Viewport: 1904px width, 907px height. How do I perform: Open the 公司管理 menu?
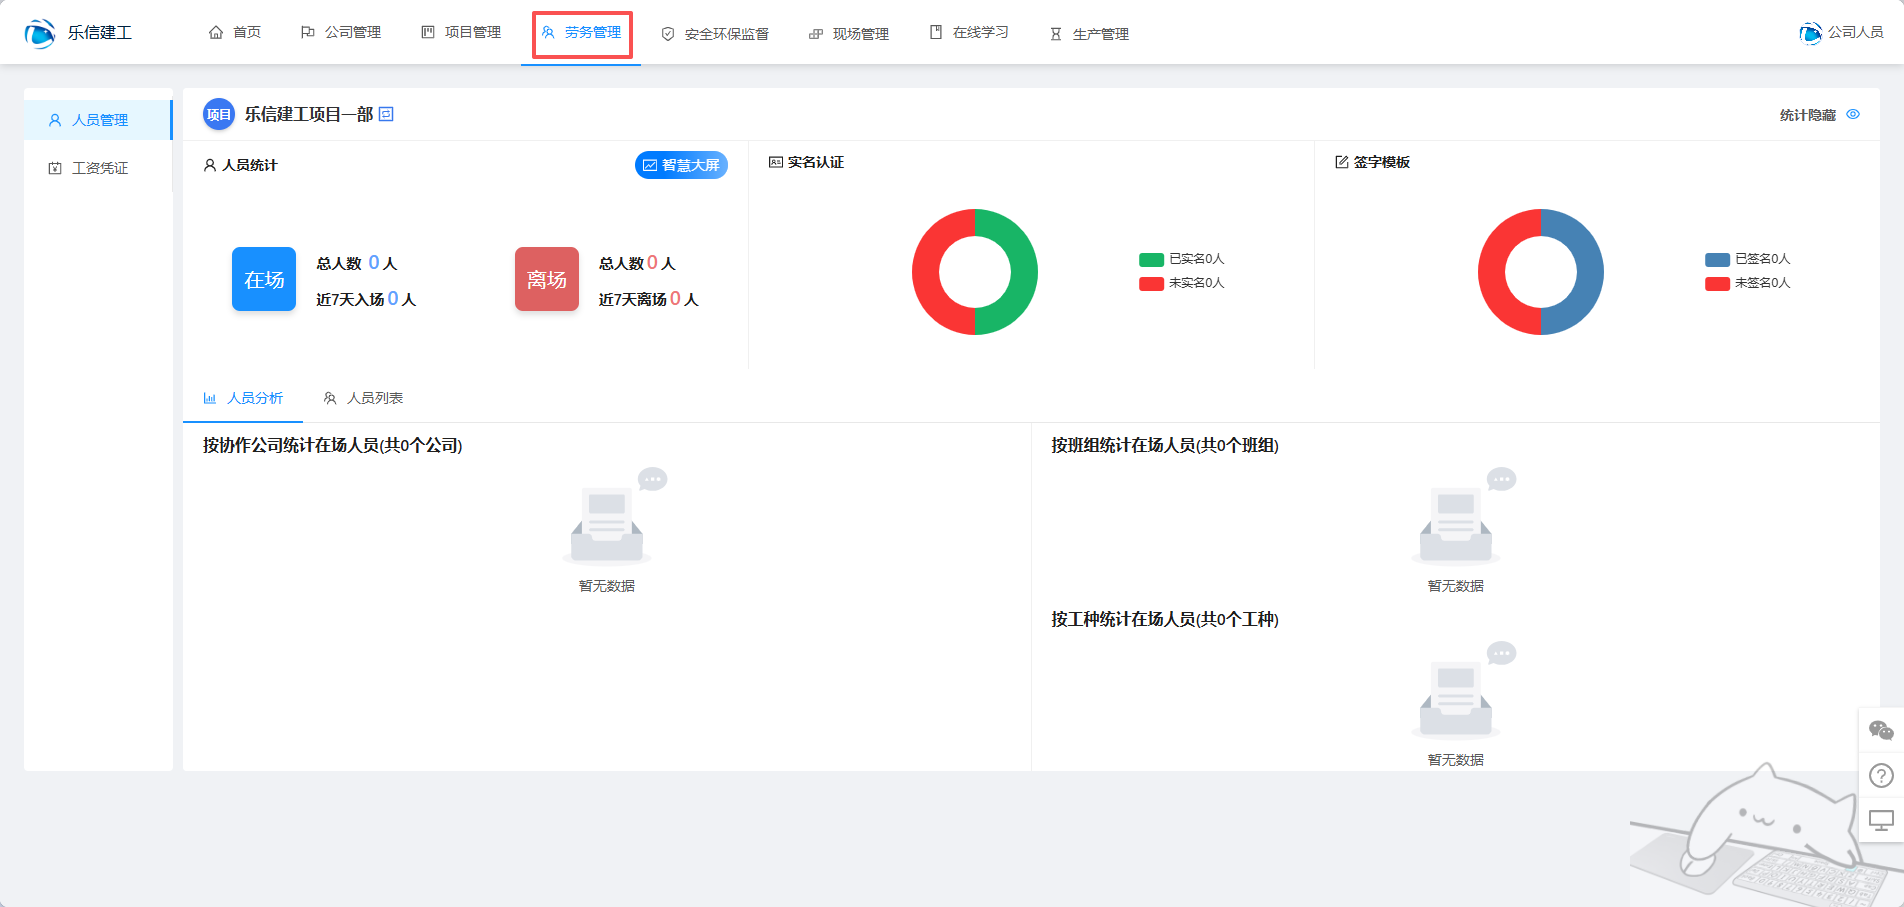(x=341, y=33)
